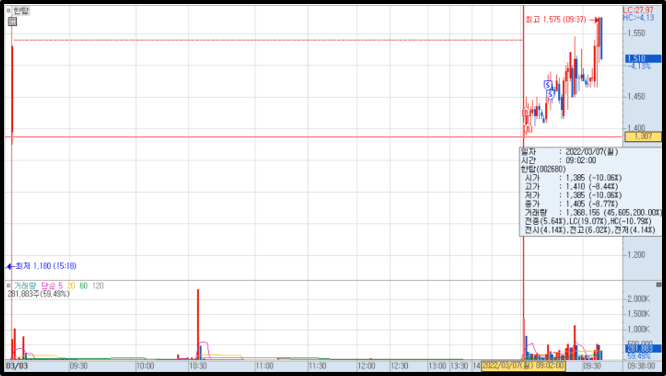The height and width of the screenshot is (376, 666).
Task: Click the upper S sell marker
Action: 548,85
